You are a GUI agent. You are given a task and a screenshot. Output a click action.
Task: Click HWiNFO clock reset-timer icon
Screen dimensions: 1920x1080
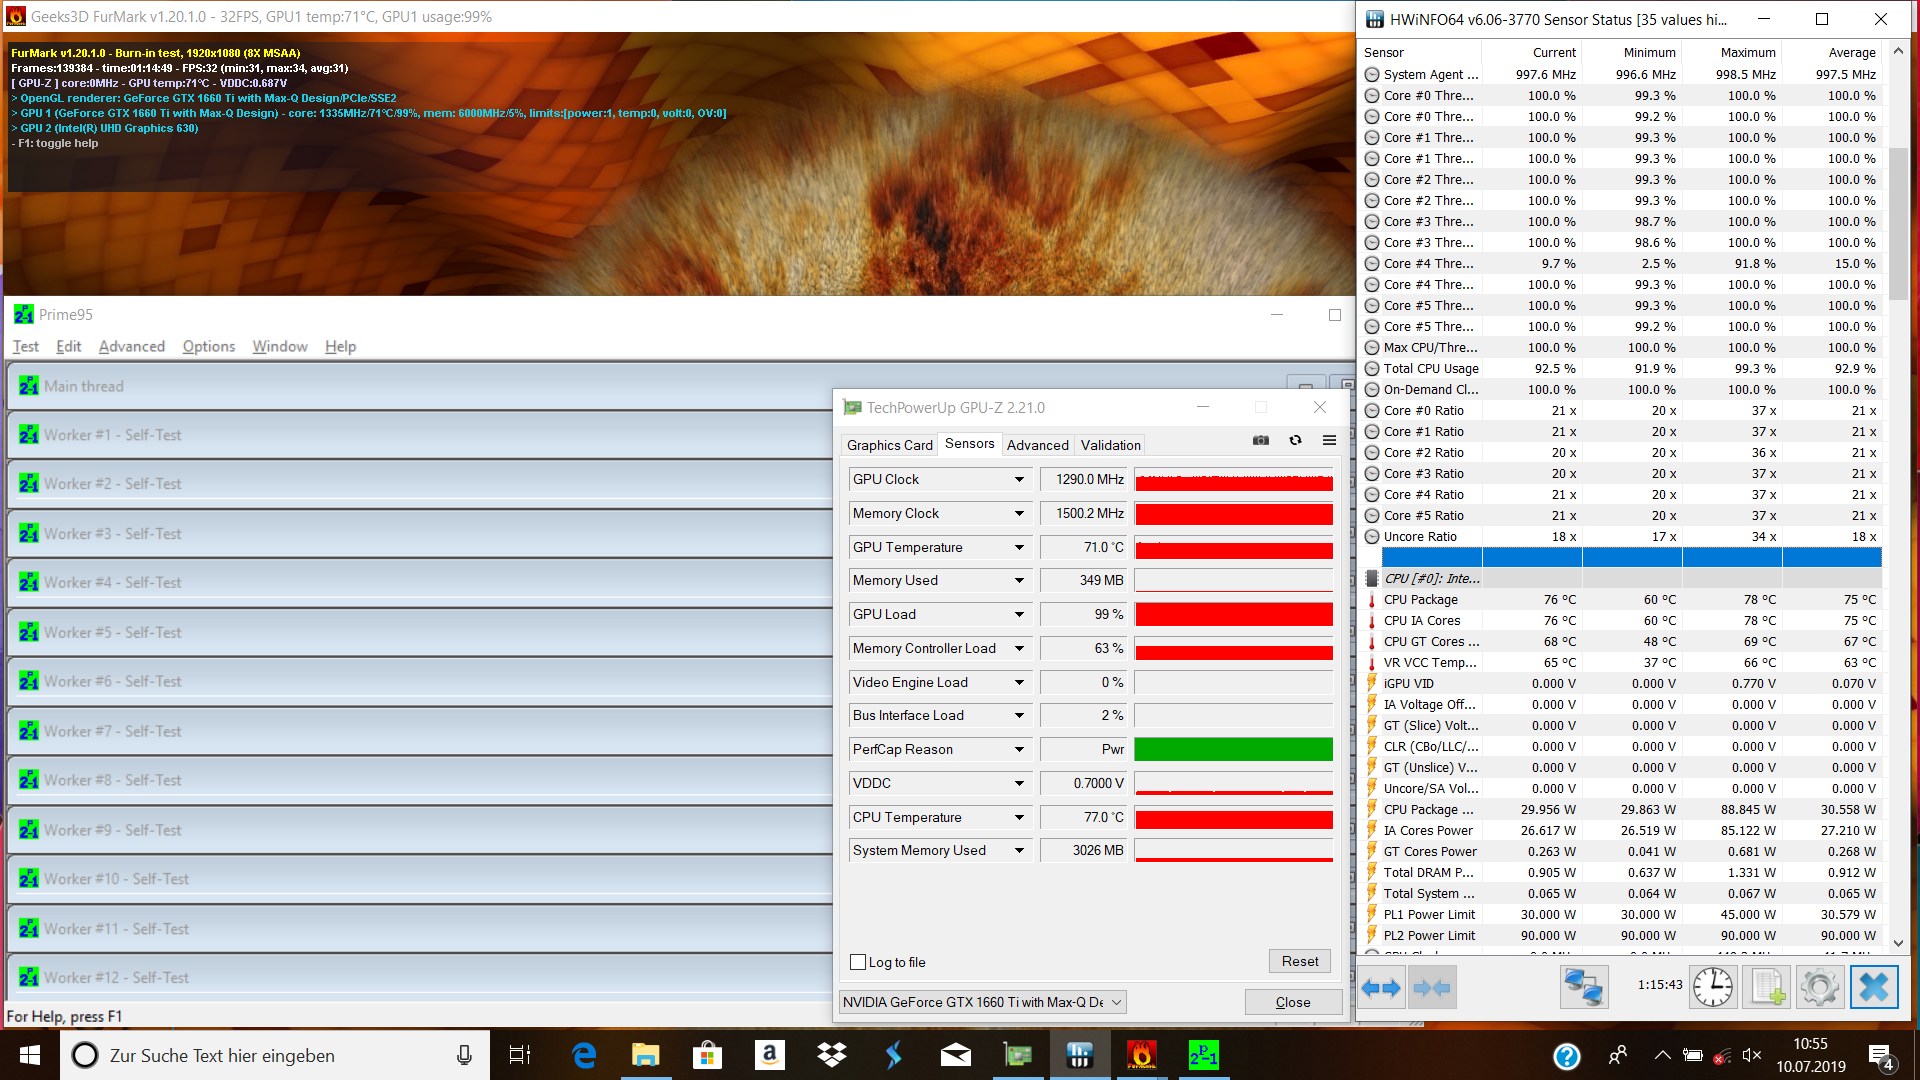[1713, 988]
